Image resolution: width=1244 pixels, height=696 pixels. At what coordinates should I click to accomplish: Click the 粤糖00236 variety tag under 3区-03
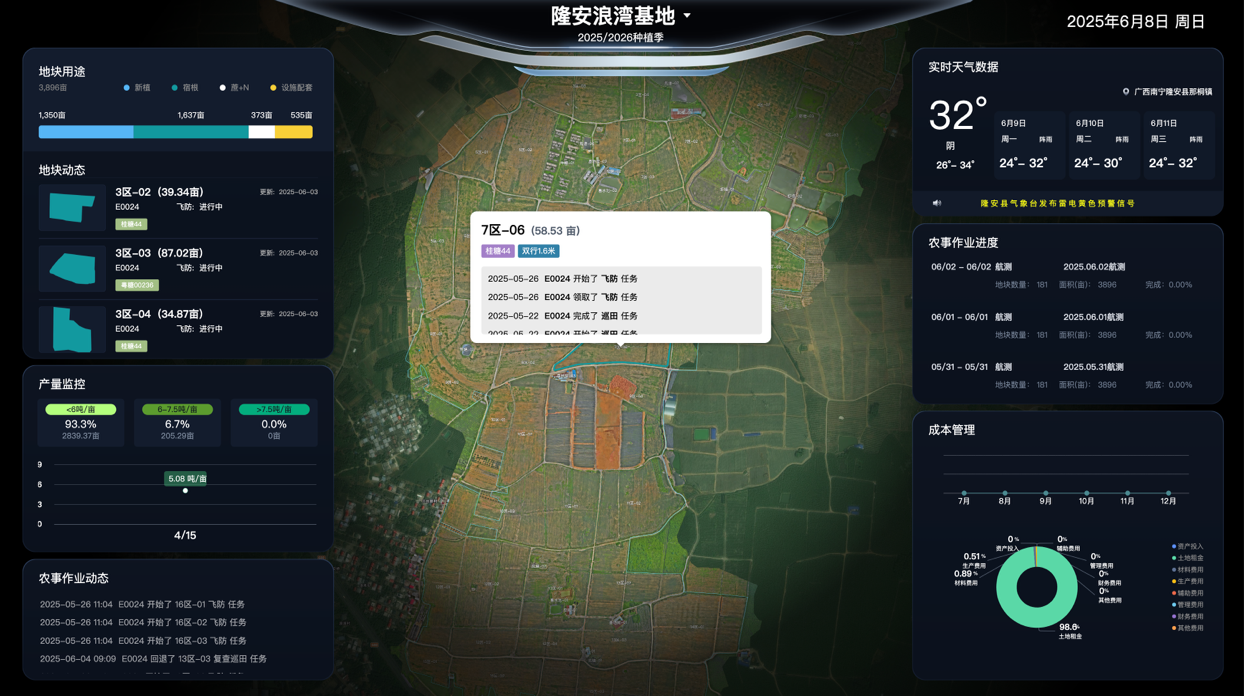(136, 285)
